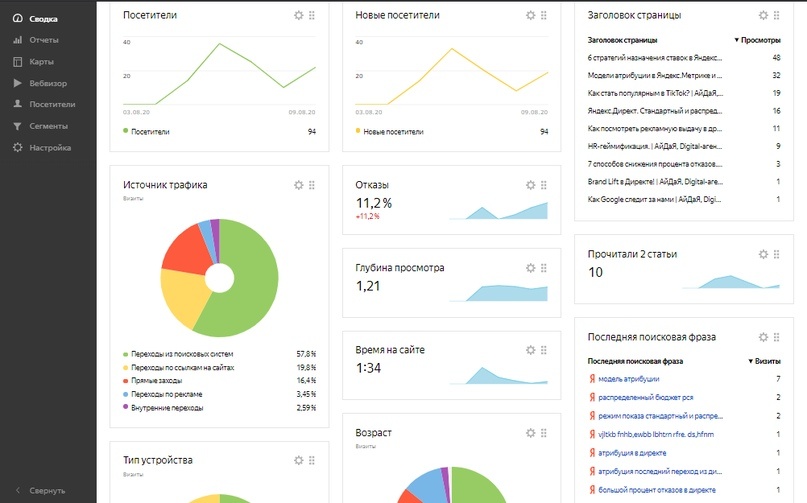Click the green Посетители legend dot
Screen dimensions: 807x503
pyautogui.click(x=126, y=131)
